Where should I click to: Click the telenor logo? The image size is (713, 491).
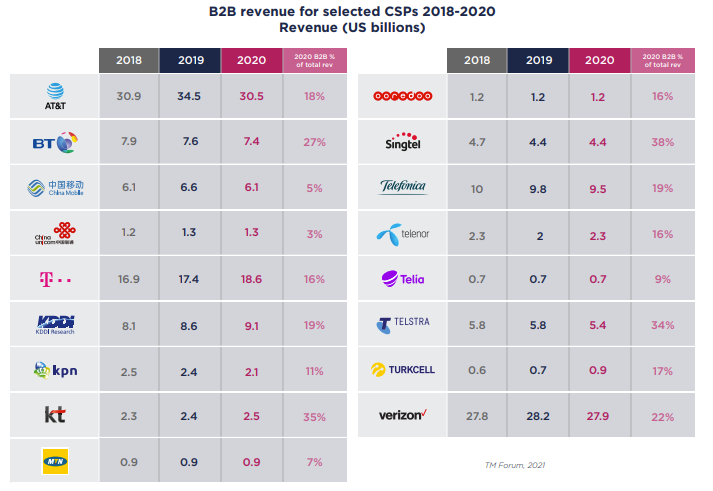pyautogui.click(x=402, y=234)
